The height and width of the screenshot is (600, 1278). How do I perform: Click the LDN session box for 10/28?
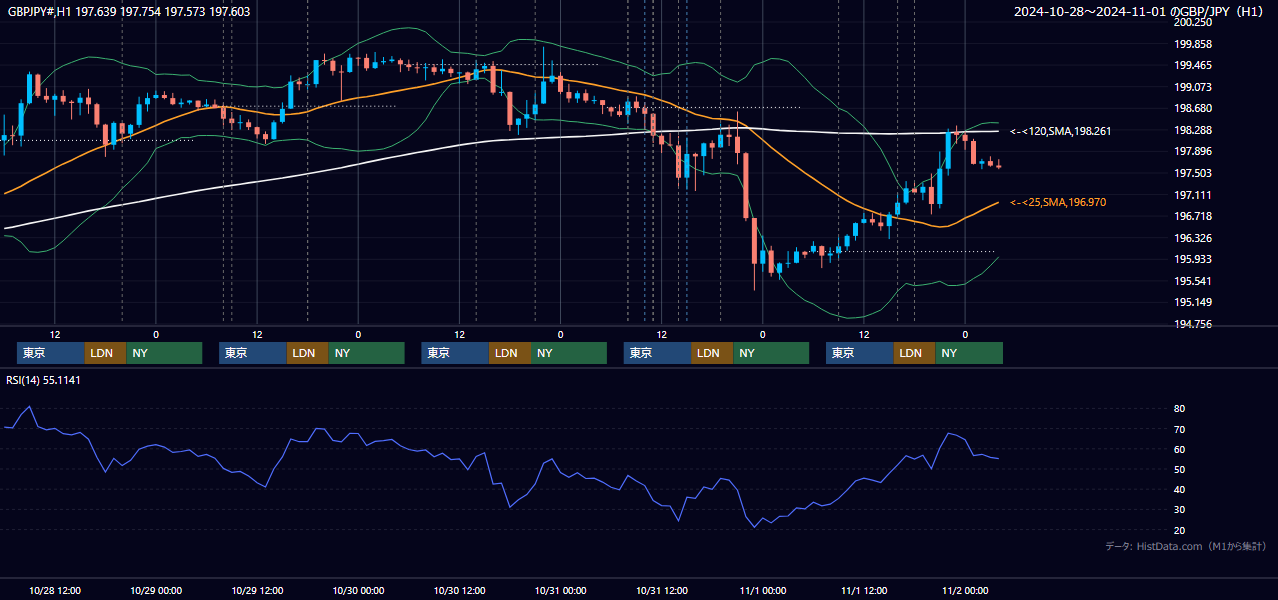[105, 353]
